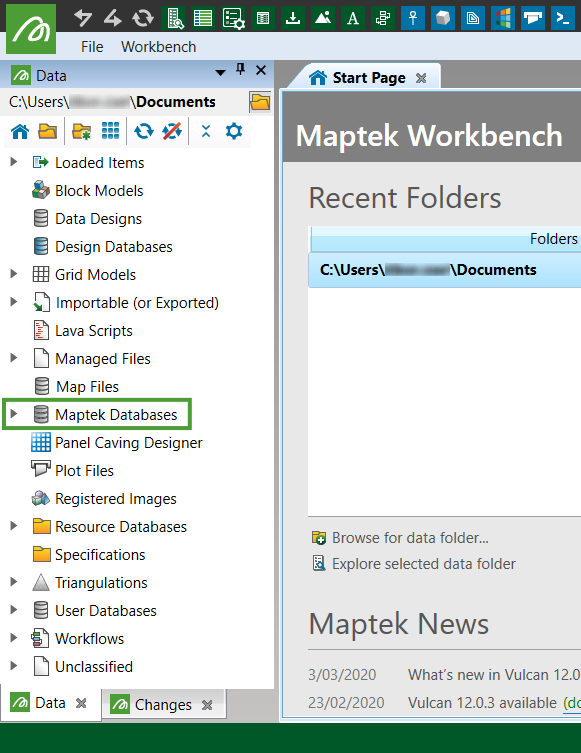Click the white cube icon in top toolbar
This screenshot has height=753, width=581.
pos(443,18)
